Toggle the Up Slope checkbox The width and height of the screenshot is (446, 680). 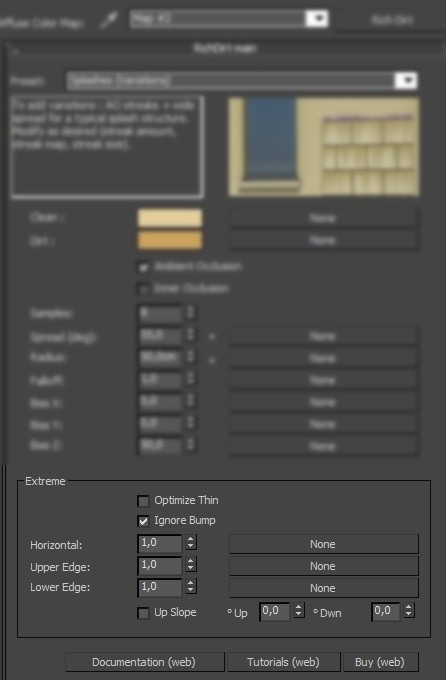point(143,613)
